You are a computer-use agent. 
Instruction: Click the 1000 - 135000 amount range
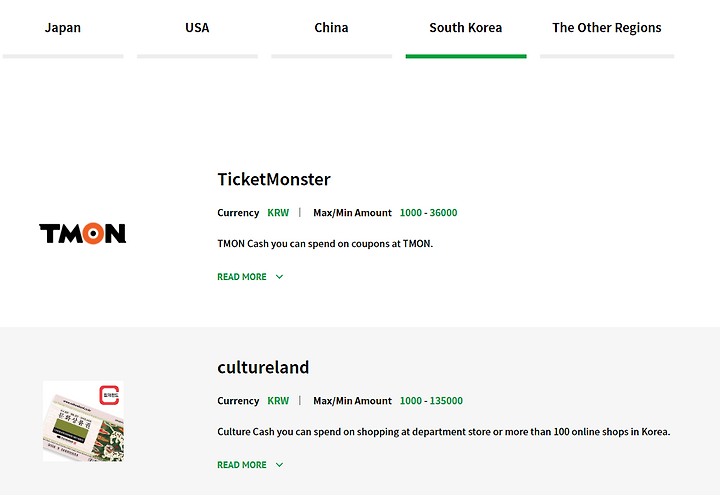coord(431,401)
